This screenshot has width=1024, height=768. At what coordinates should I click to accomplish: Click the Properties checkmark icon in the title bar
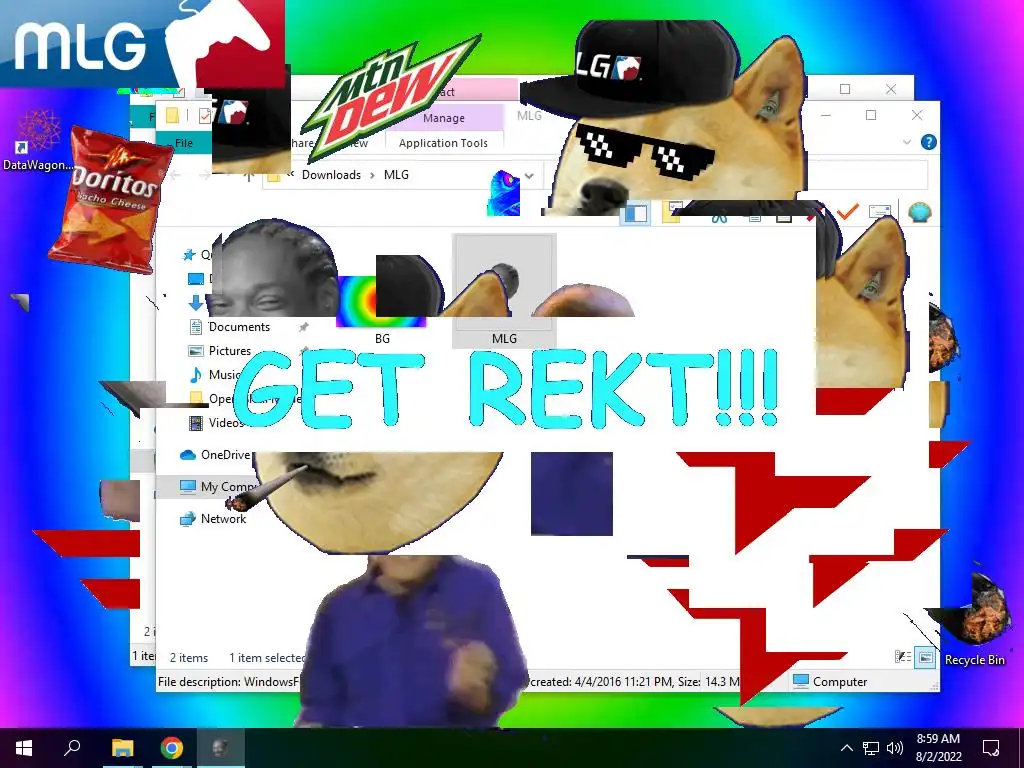(x=205, y=116)
